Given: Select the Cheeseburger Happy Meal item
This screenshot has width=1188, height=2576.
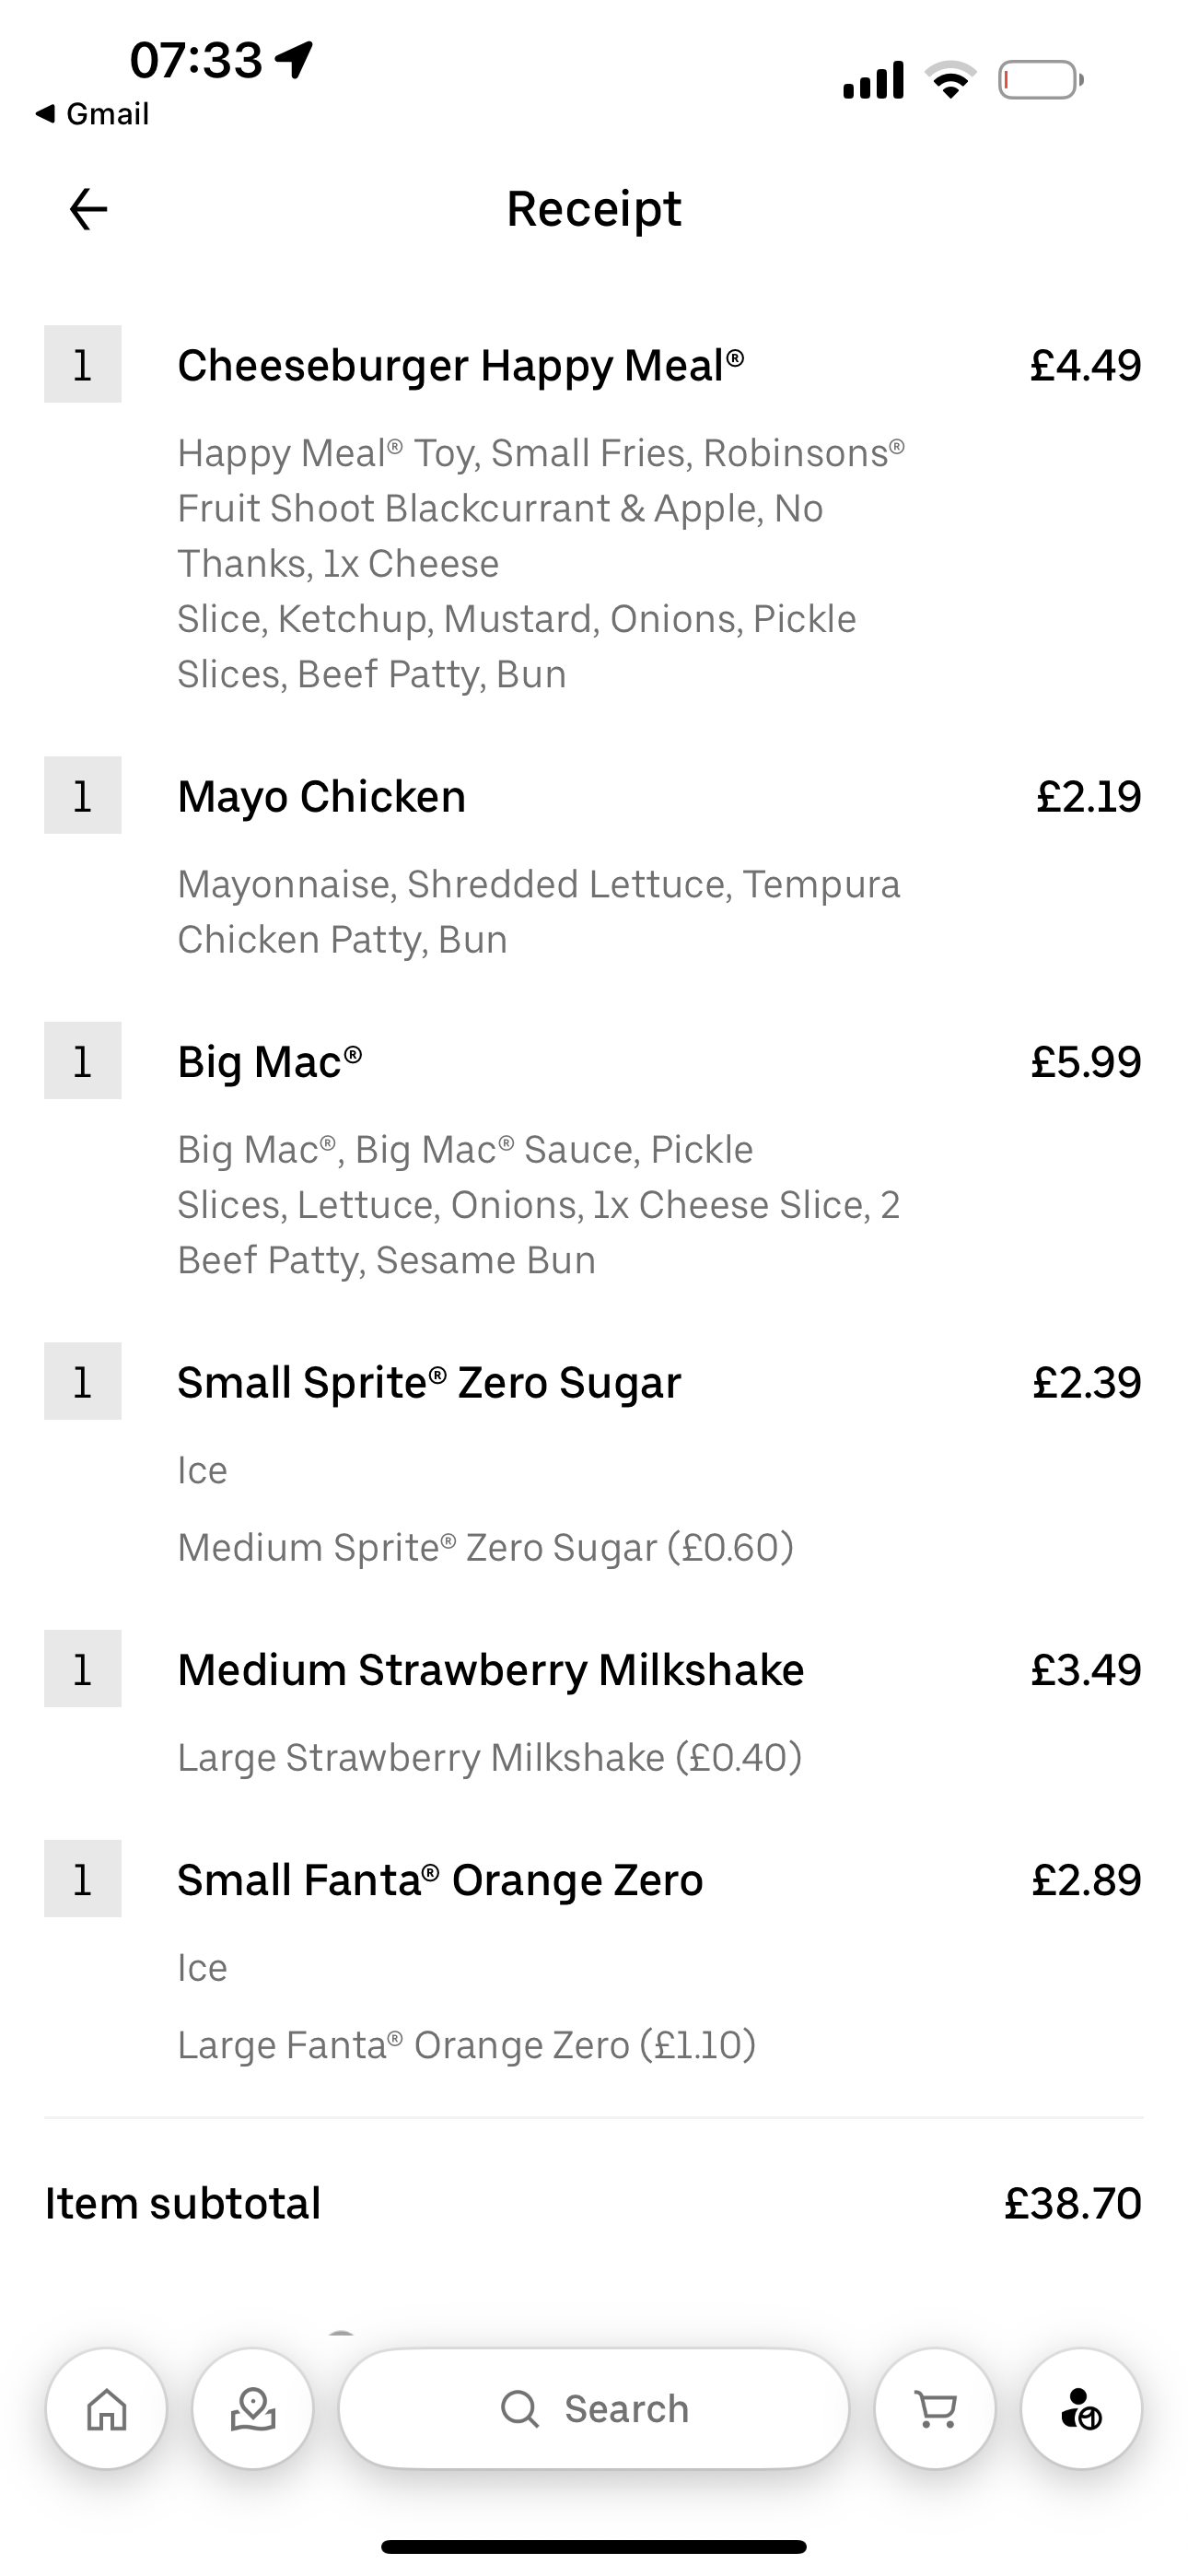Looking at the screenshot, I should tap(460, 365).
